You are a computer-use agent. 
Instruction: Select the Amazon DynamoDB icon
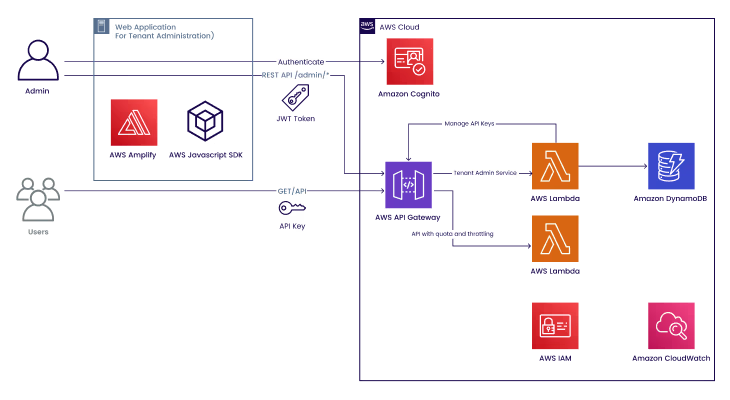tap(671, 166)
